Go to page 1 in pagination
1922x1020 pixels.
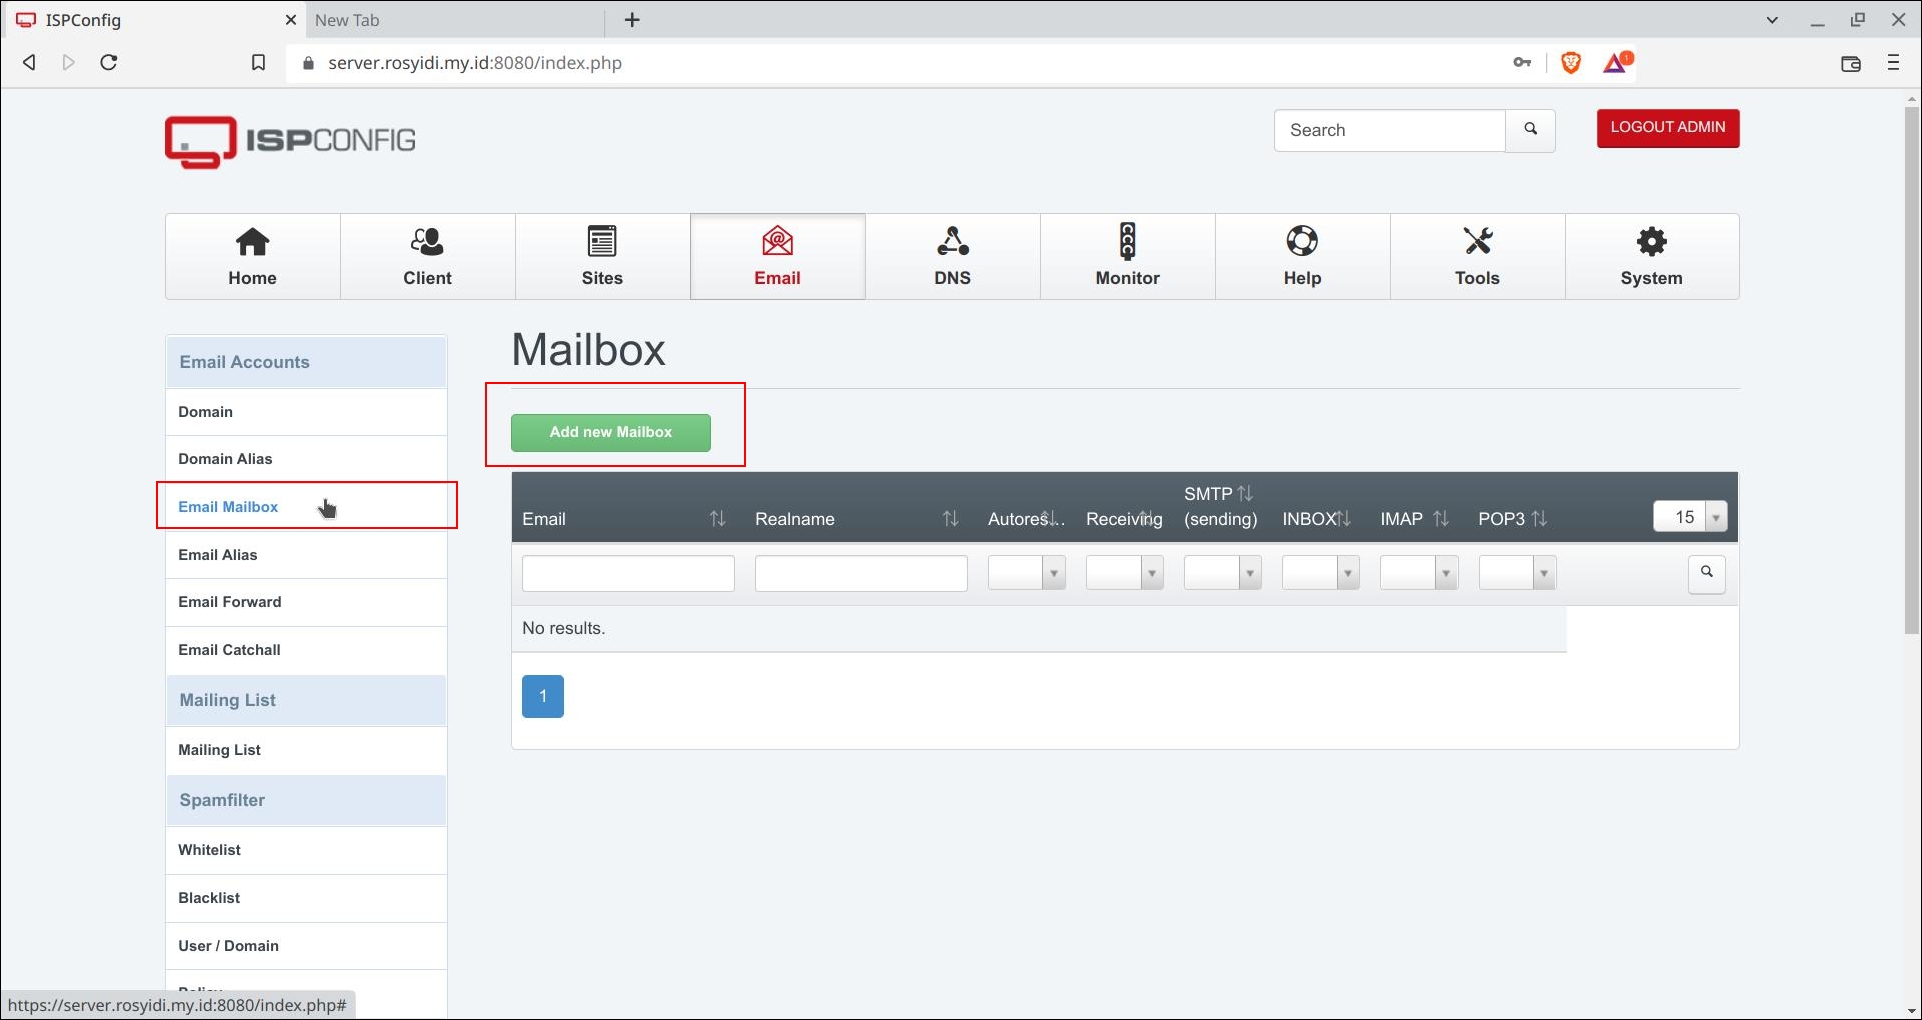click(x=543, y=696)
